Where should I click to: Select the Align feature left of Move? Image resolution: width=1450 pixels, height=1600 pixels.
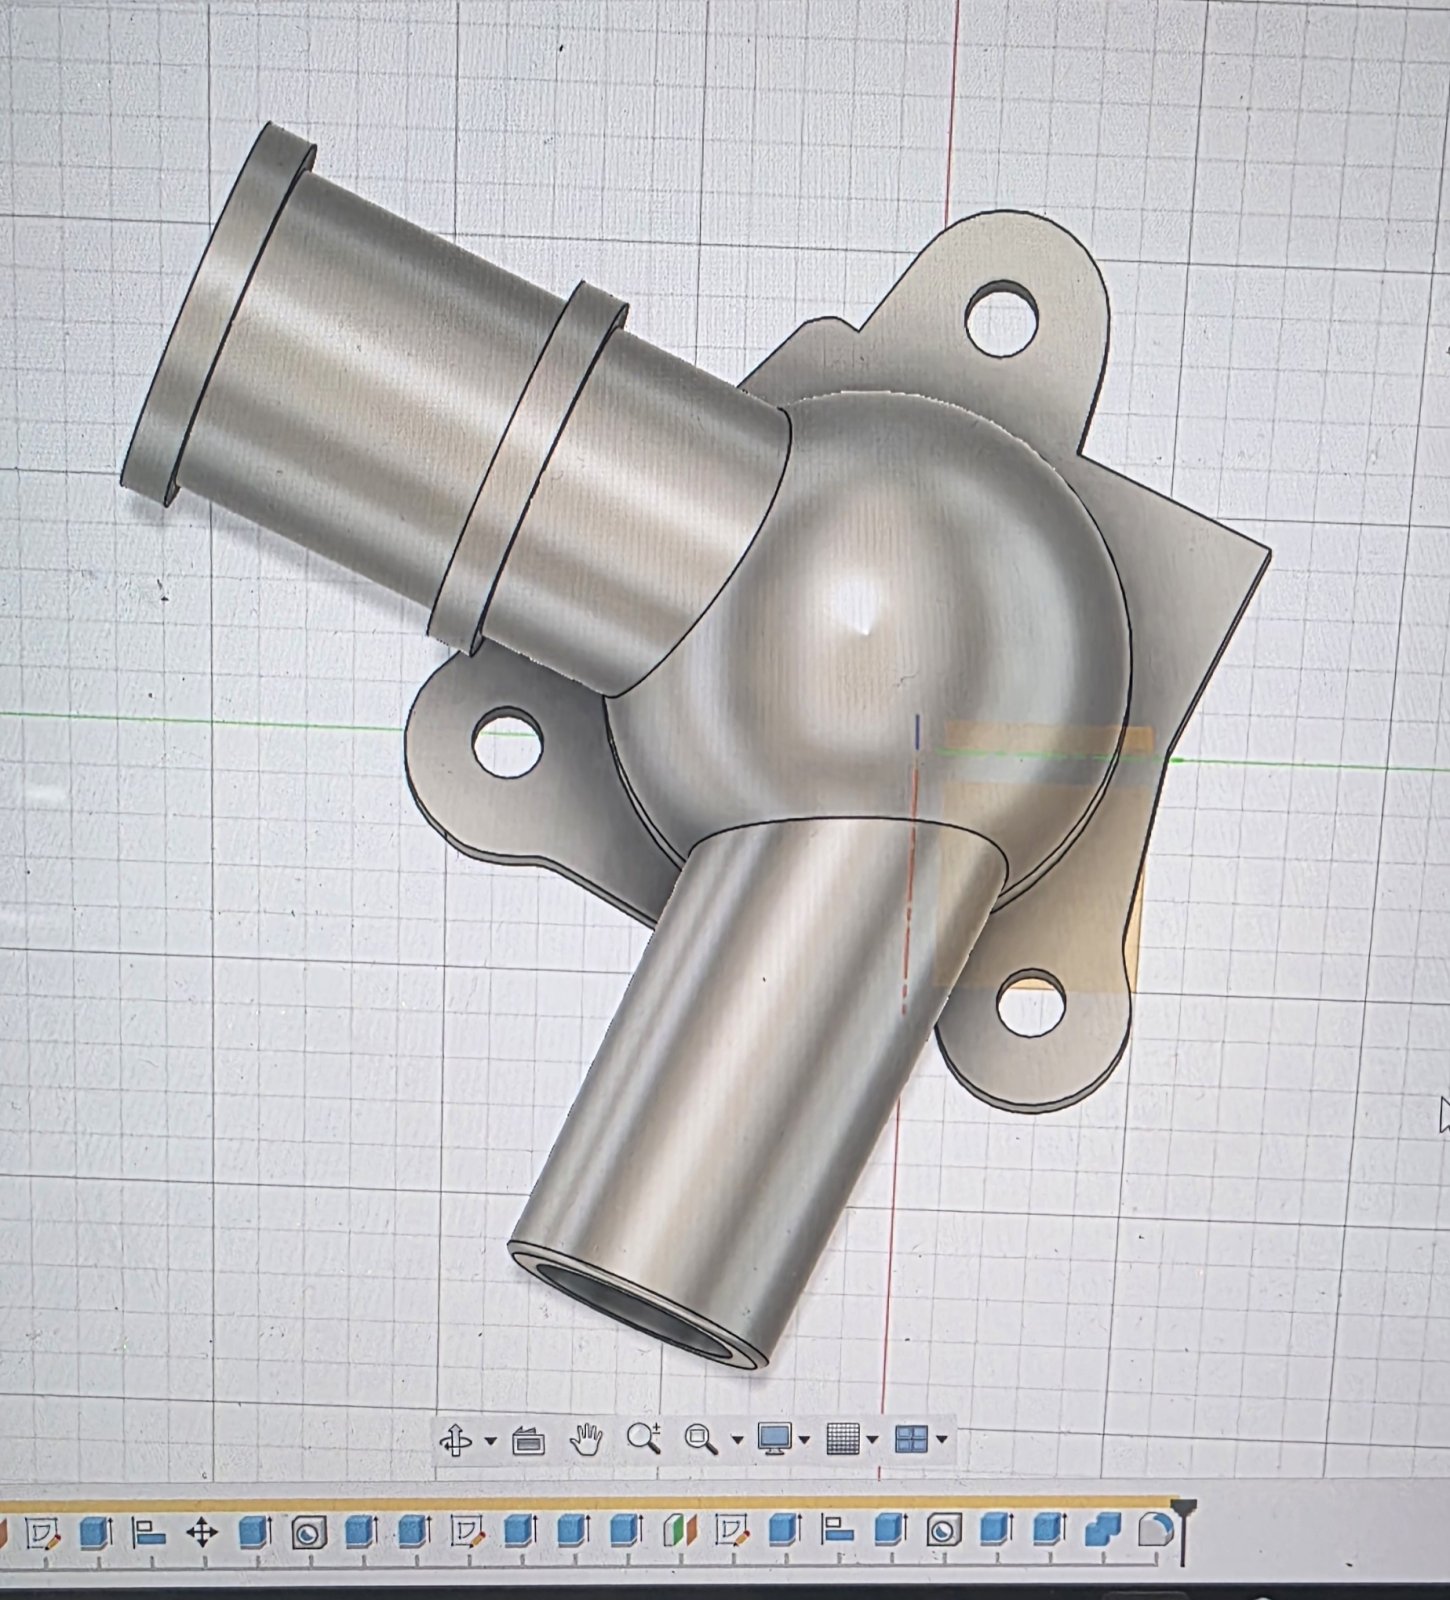149,1532
